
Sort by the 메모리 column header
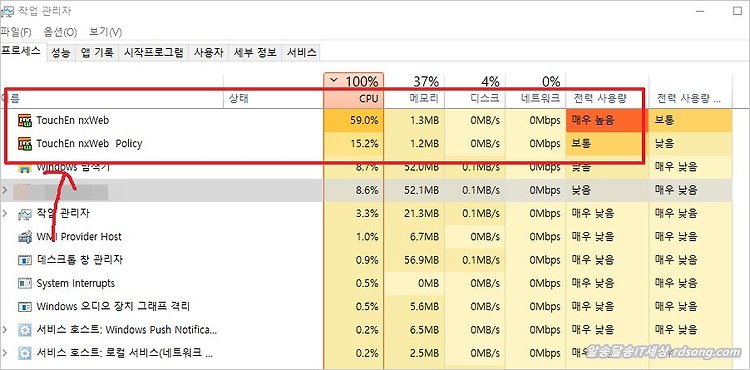click(414, 90)
